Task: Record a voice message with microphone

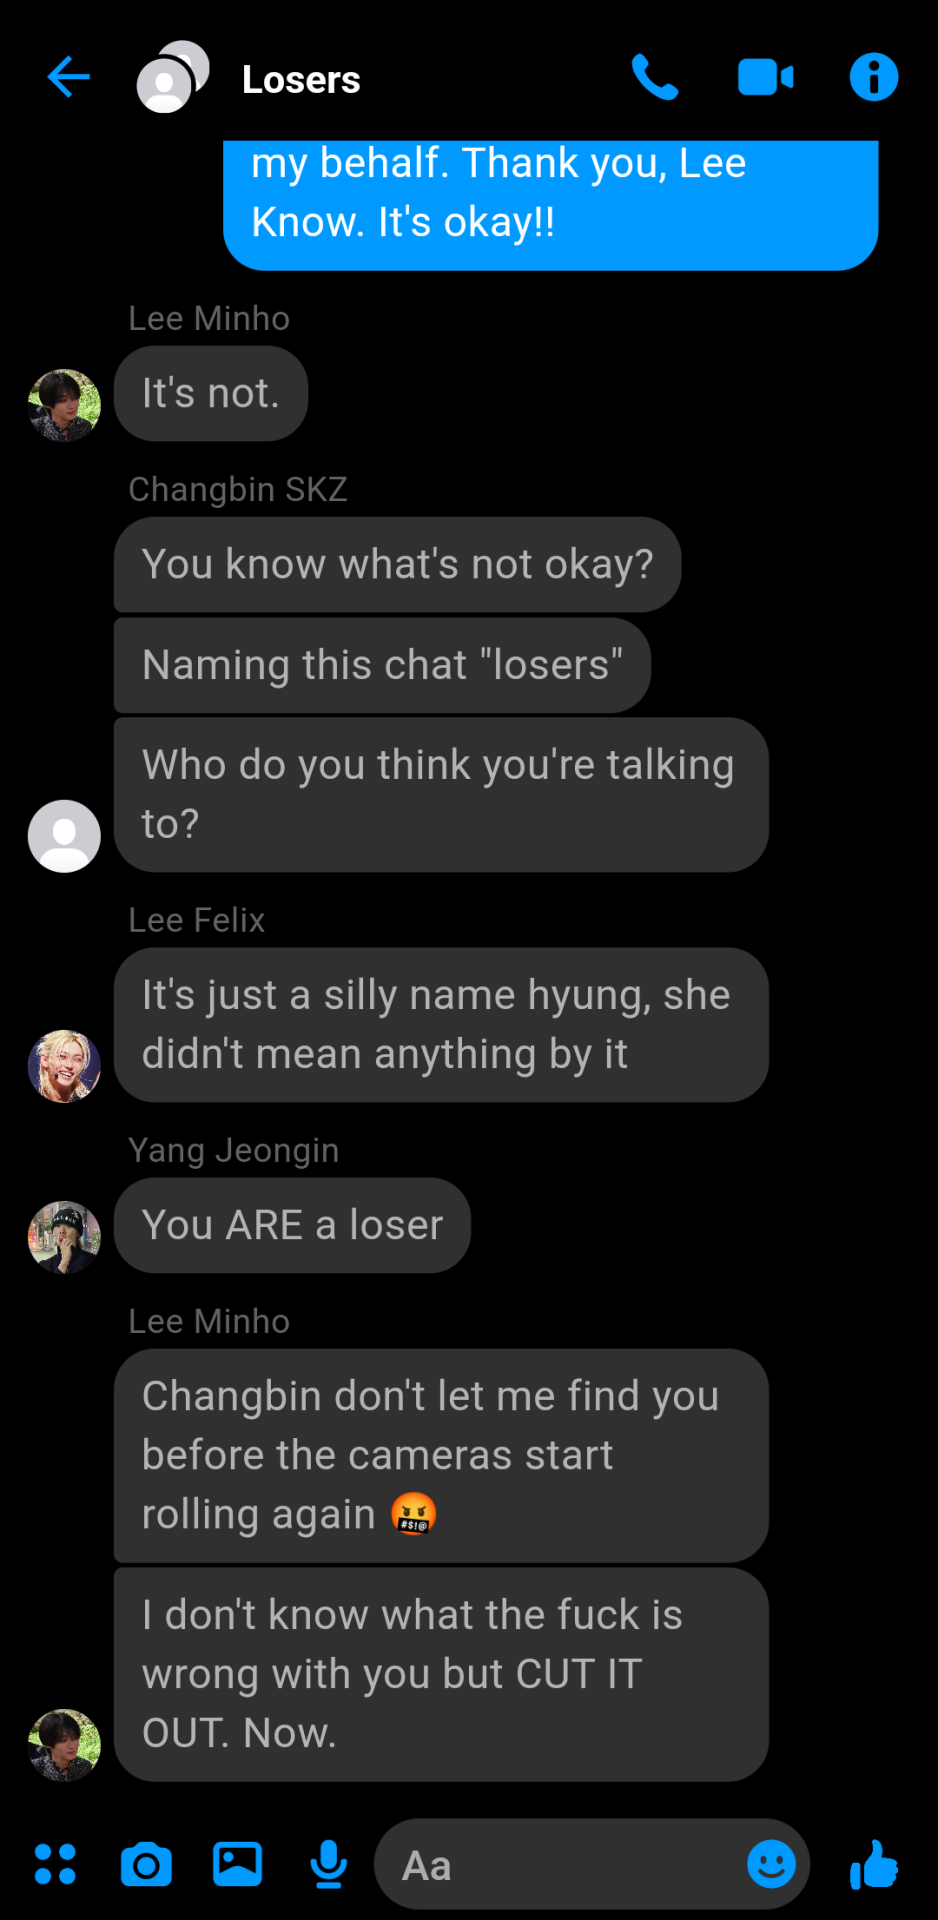Action: tap(328, 1864)
